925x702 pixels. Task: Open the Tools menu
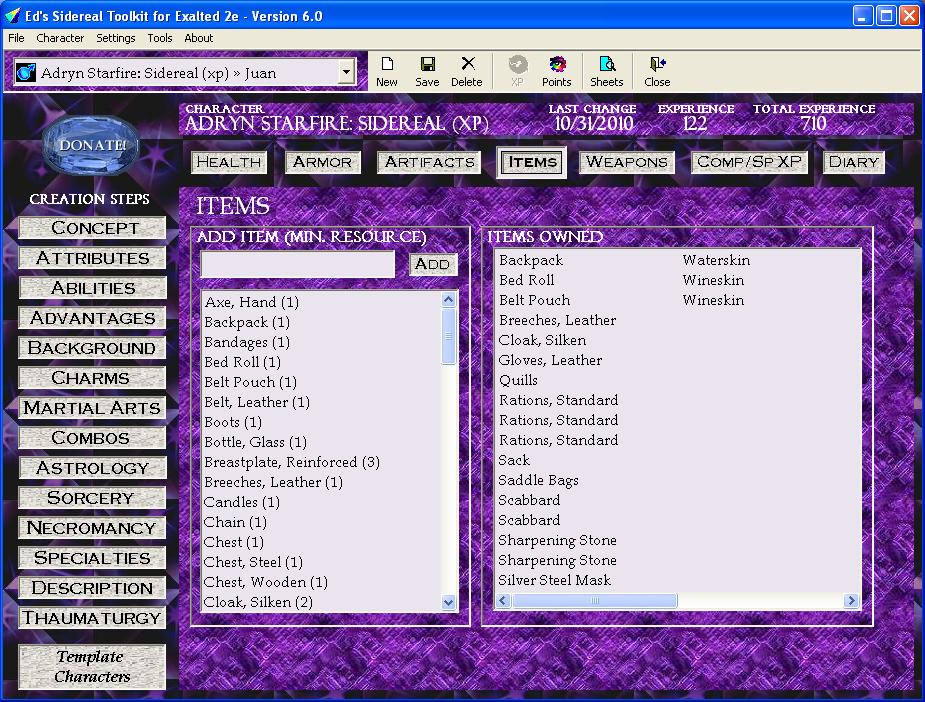click(x=160, y=38)
